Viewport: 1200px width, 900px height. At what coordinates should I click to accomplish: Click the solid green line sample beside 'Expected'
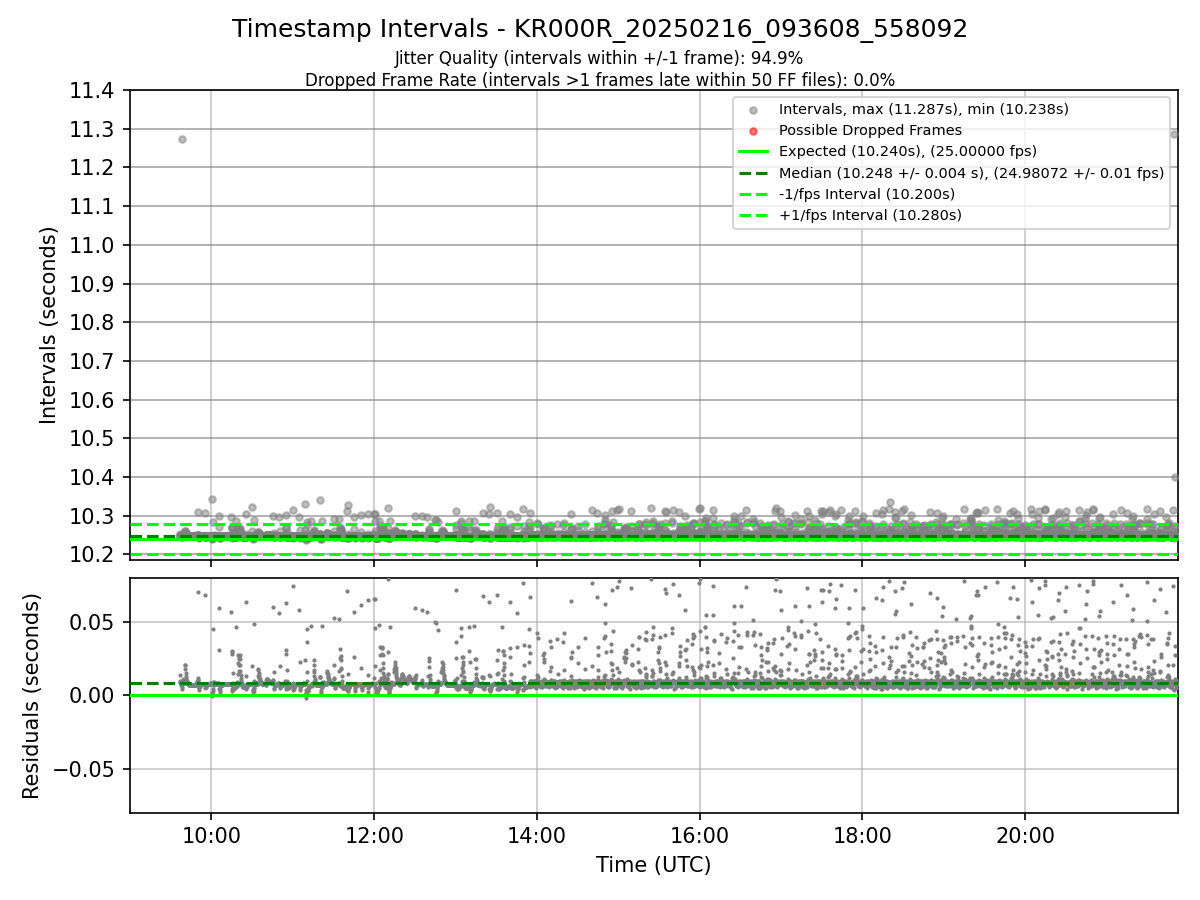[x=753, y=152]
